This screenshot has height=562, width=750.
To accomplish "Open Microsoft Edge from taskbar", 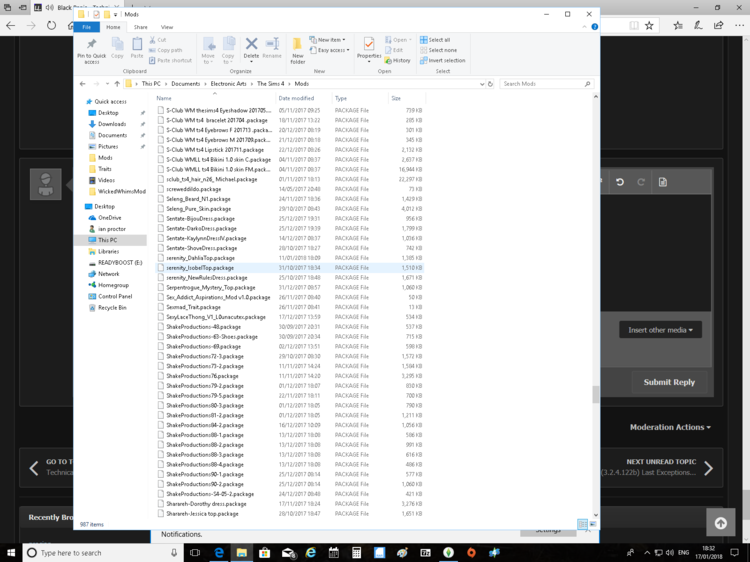I will coord(219,553).
